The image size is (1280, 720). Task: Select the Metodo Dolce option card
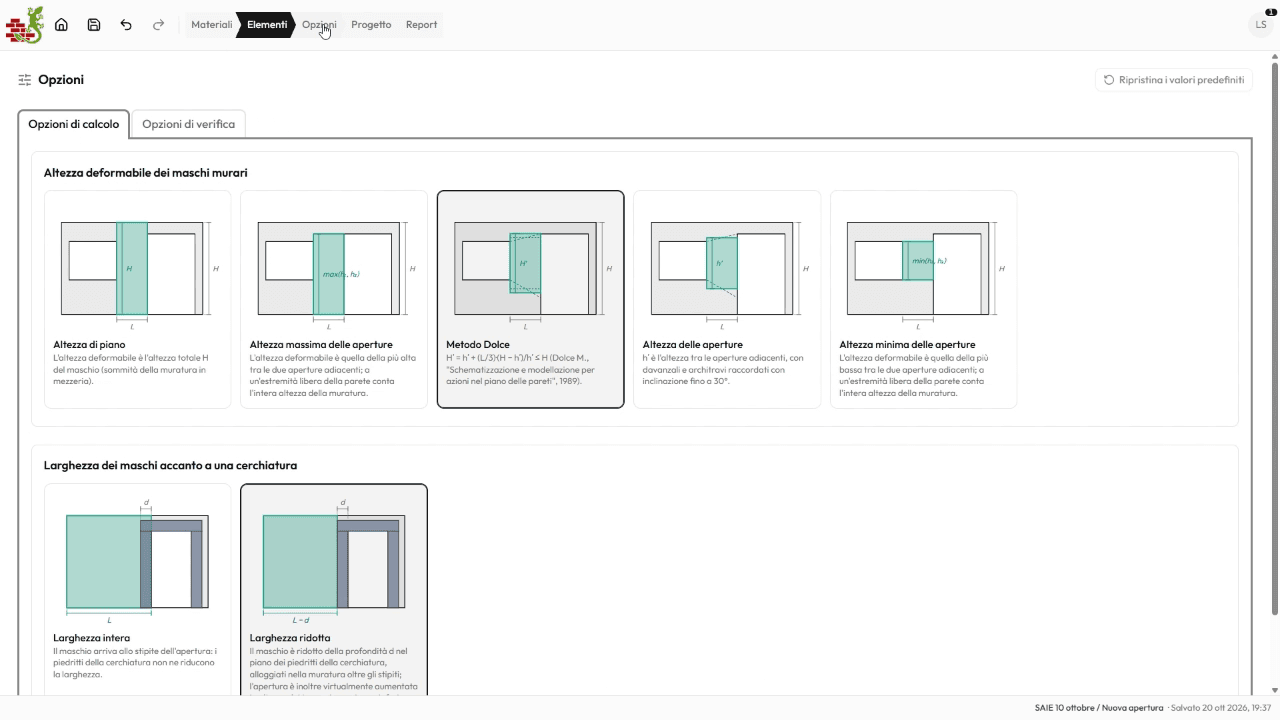pos(531,299)
